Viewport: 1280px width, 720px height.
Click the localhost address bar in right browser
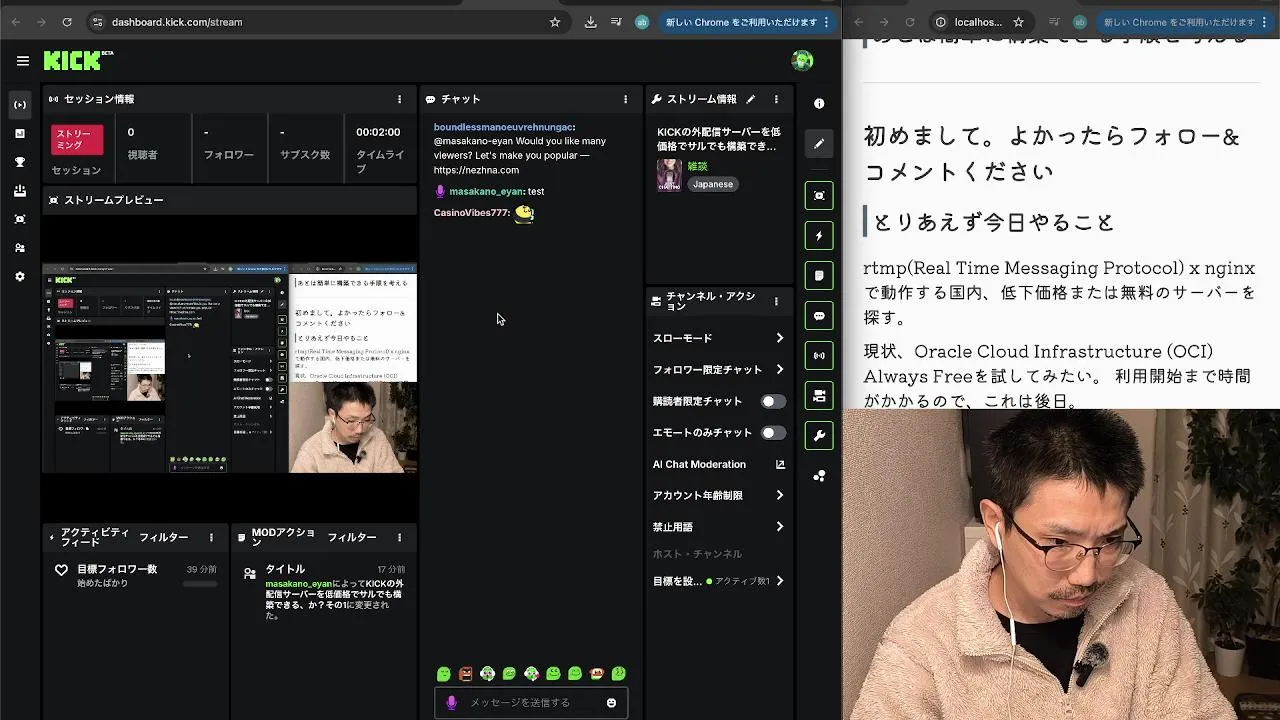[x=979, y=22]
